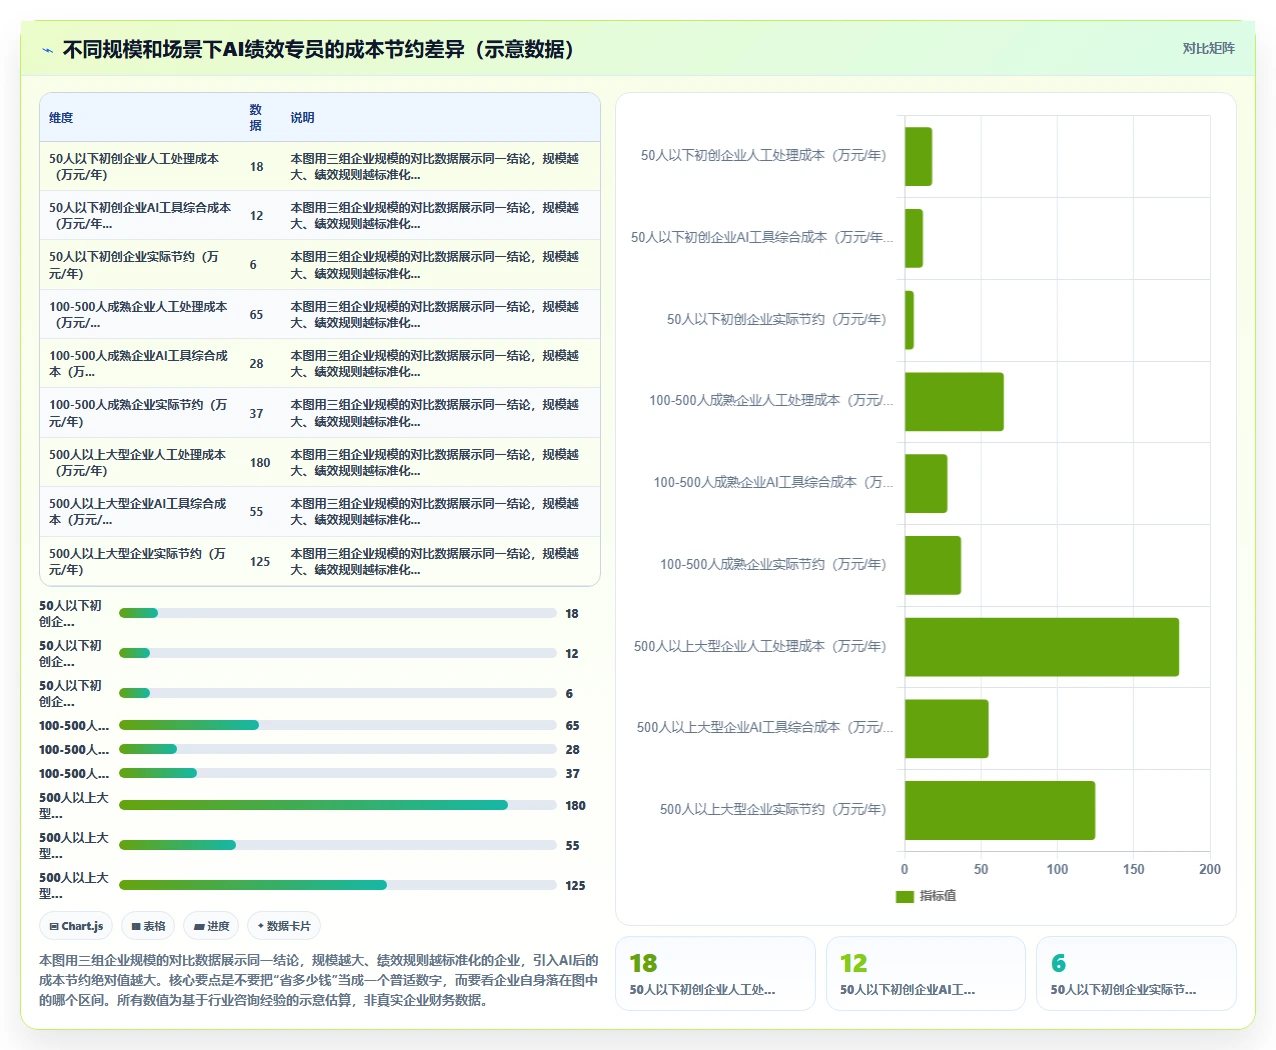Click the chart bar for 500人以上大型企业AI工具综合成本

pos(947,729)
